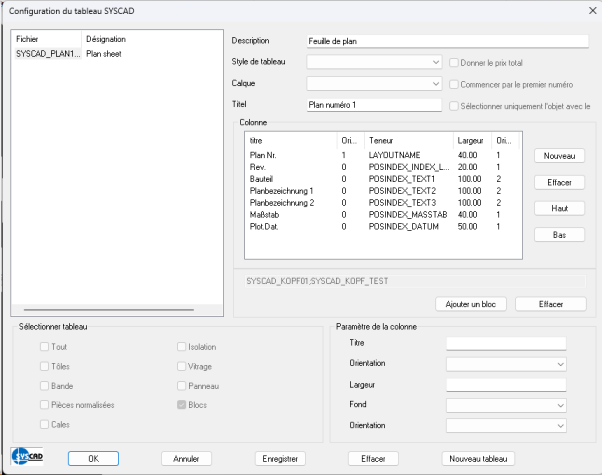602x475 pixels.
Task: Expand the Fond dropdown
Action: tap(506, 405)
